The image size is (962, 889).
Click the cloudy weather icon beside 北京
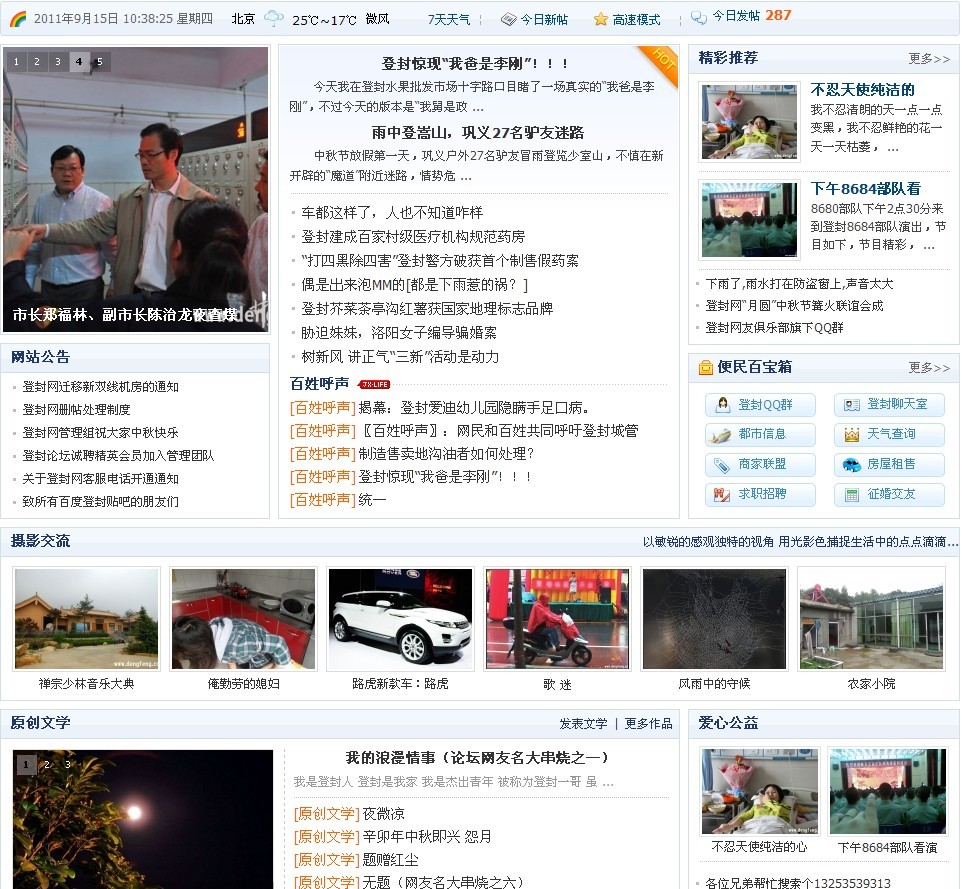(x=274, y=18)
